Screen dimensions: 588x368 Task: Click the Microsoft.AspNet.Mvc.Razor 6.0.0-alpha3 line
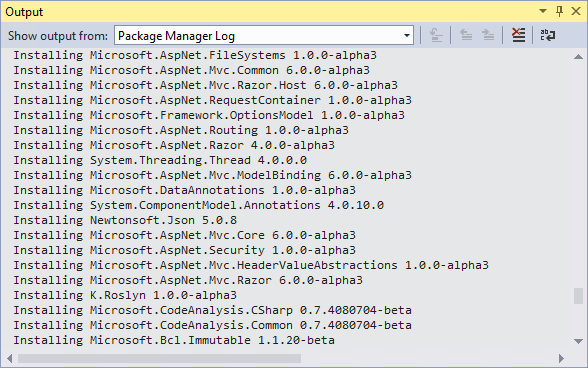coord(188,280)
